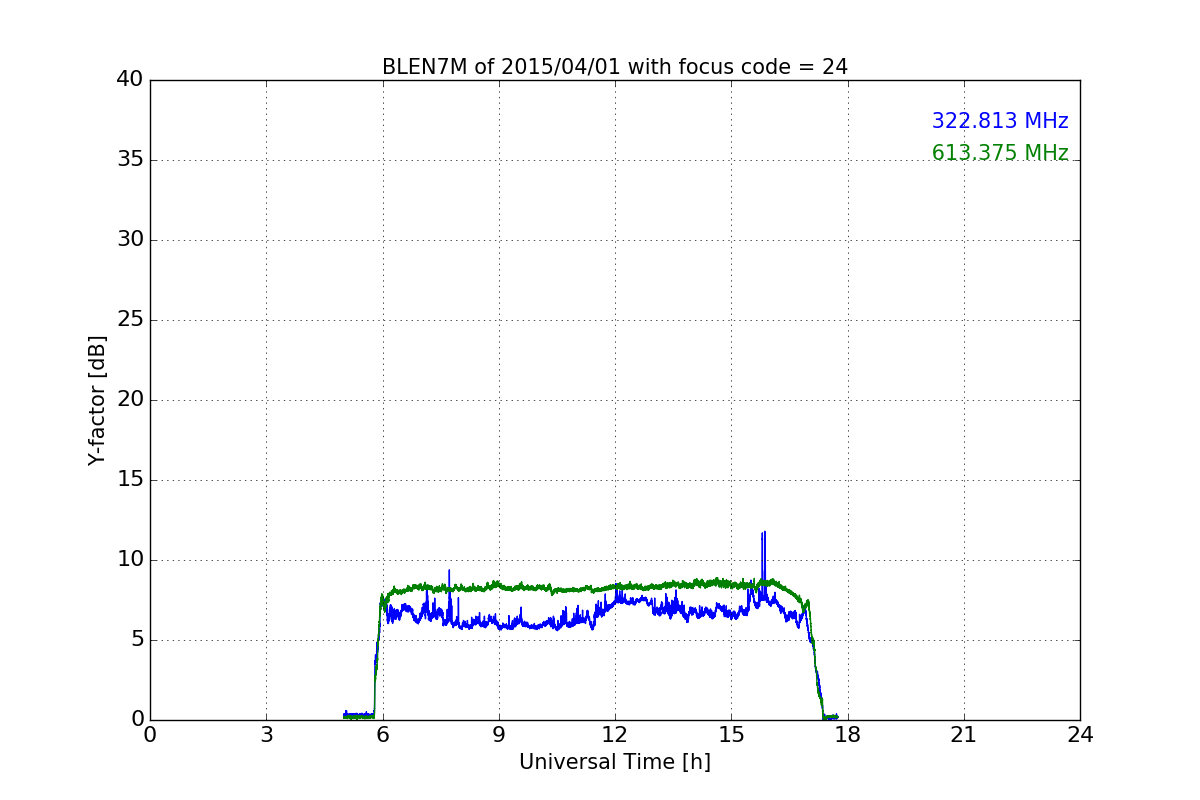The image size is (1200, 800).
Task: Click the y-axis tick label '40'
Action: [x=130, y=80]
